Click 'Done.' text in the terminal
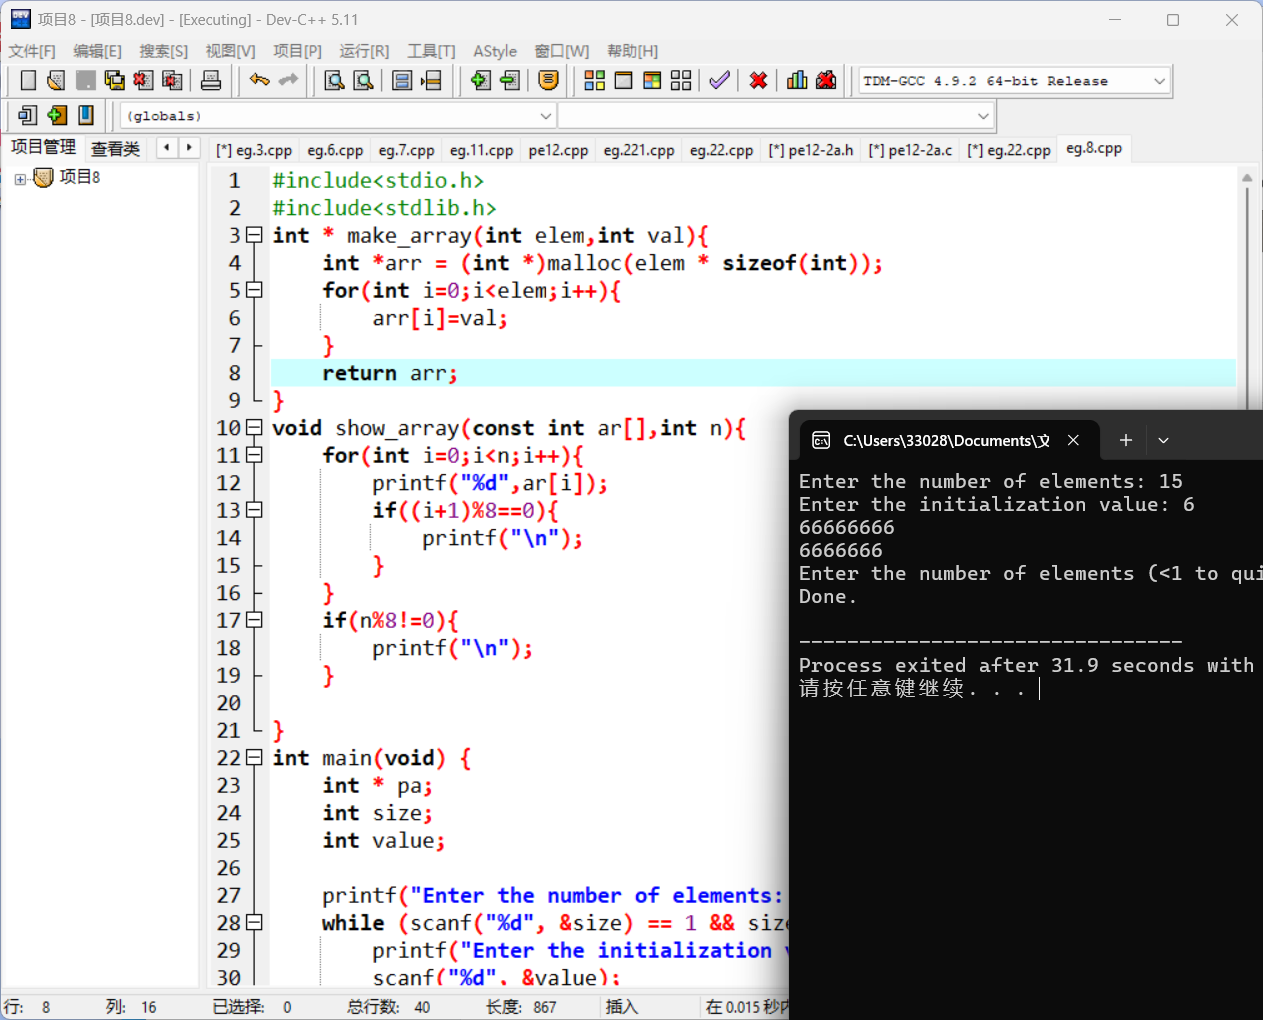 pyautogui.click(x=828, y=597)
